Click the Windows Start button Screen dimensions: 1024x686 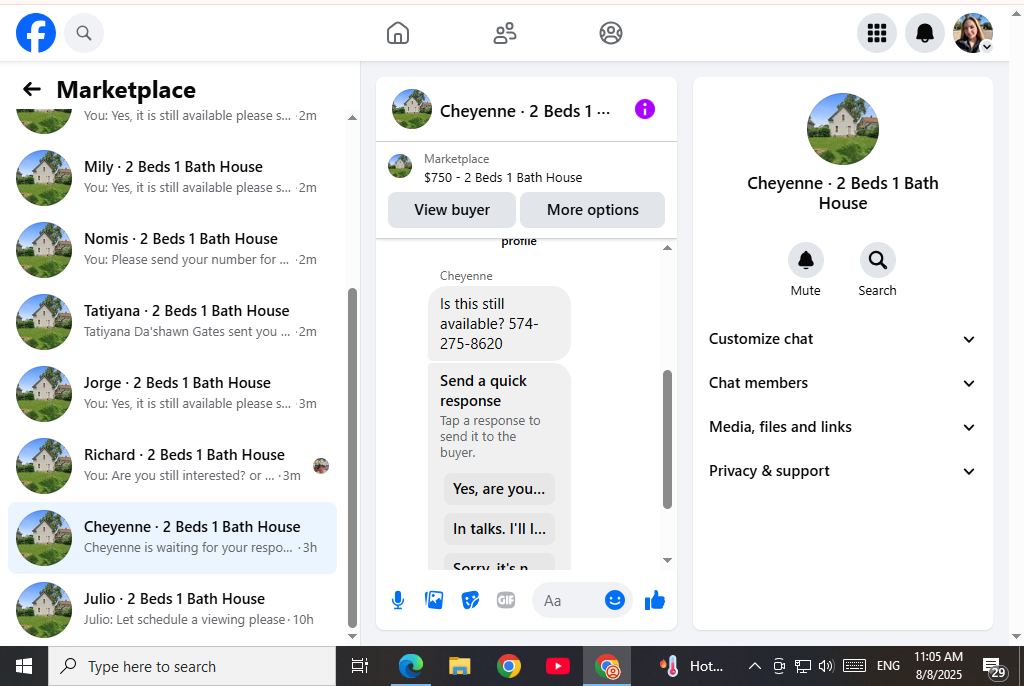(x=24, y=666)
